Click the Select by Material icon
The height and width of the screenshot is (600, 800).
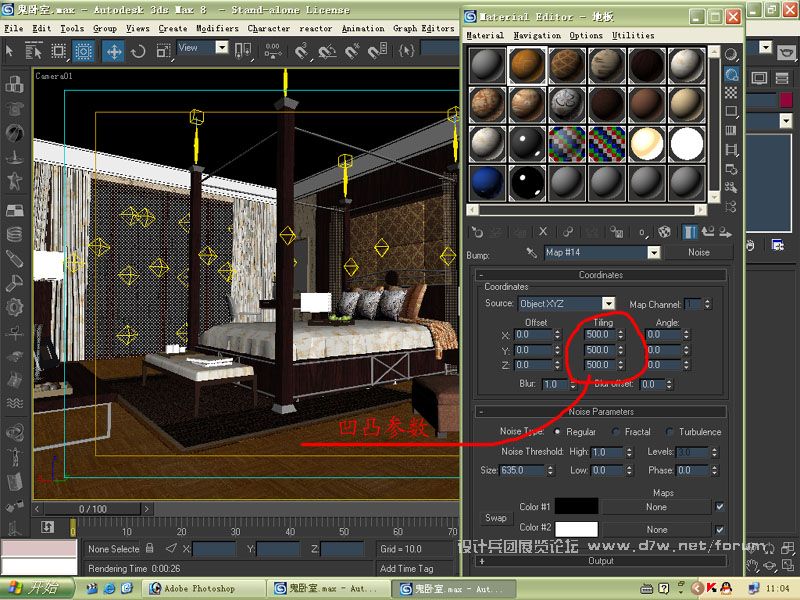coord(731,187)
